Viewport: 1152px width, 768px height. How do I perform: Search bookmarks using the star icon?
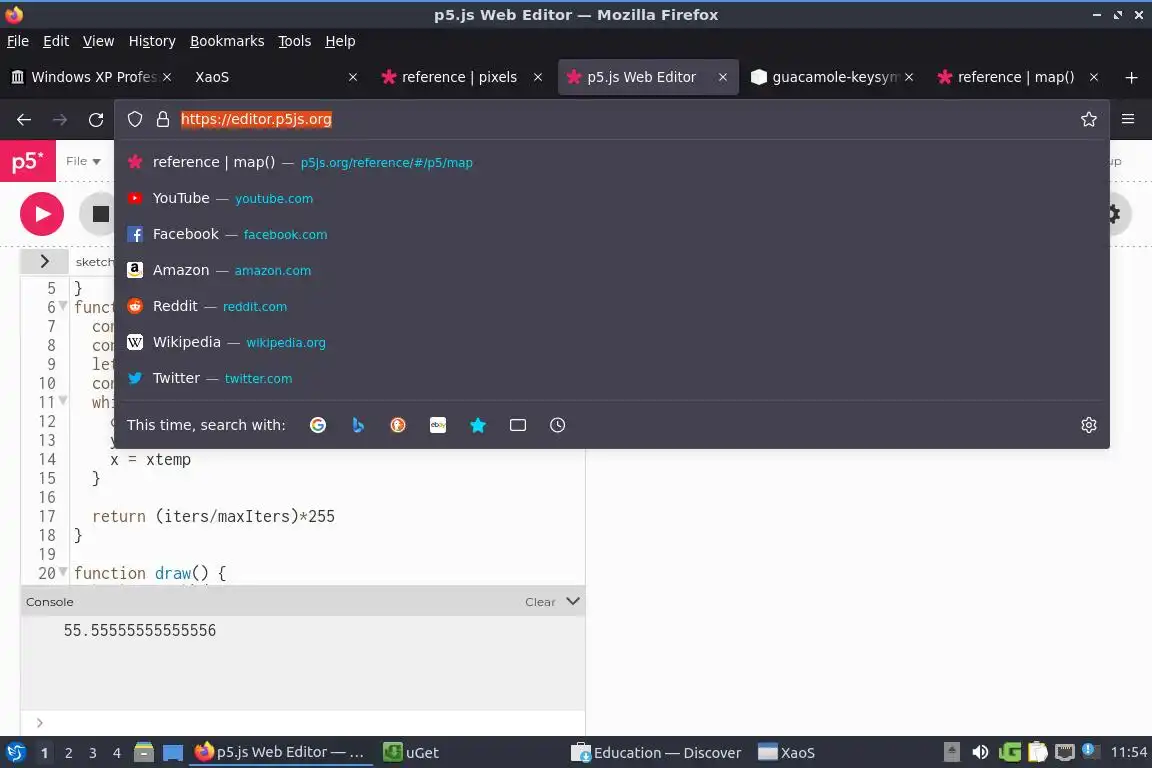pos(478,425)
